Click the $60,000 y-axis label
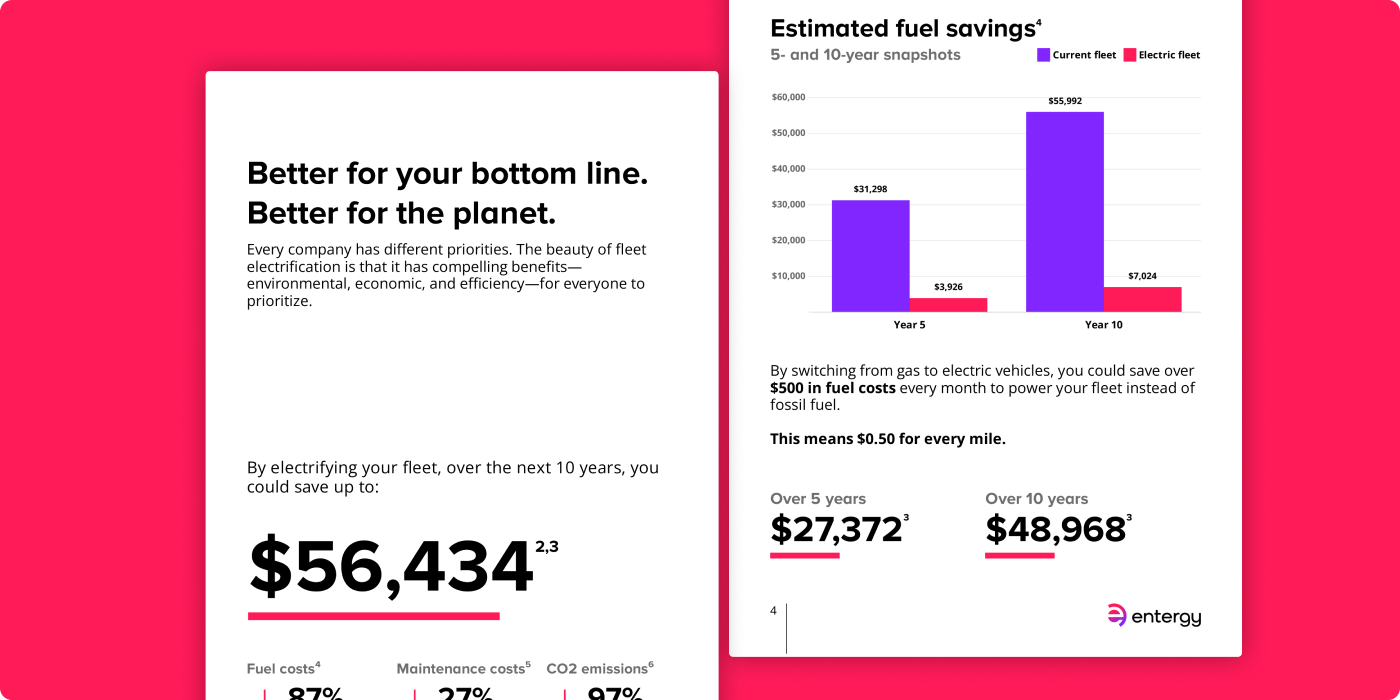This screenshot has height=700, width=1400. coord(789,97)
